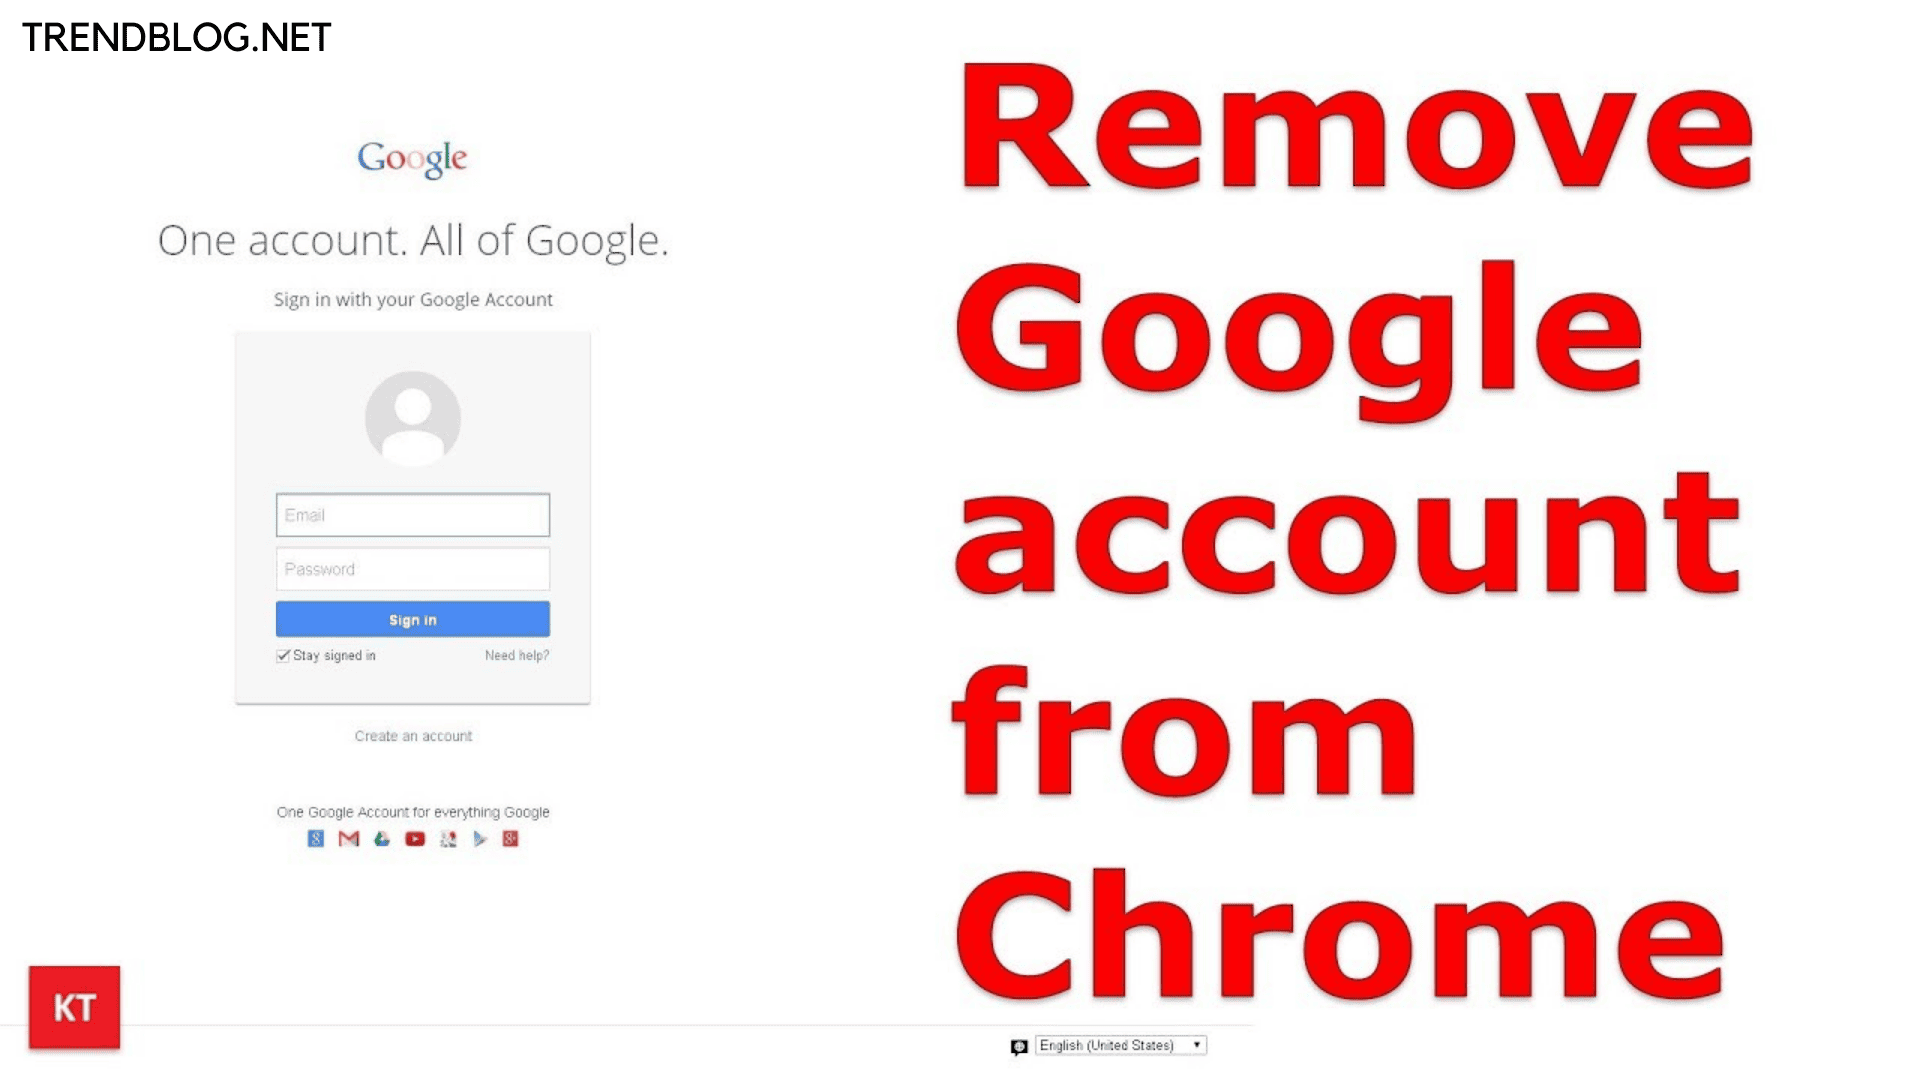The width and height of the screenshot is (1920, 1080).
Task: Click the blue Sign in button
Action: (x=411, y=618)
